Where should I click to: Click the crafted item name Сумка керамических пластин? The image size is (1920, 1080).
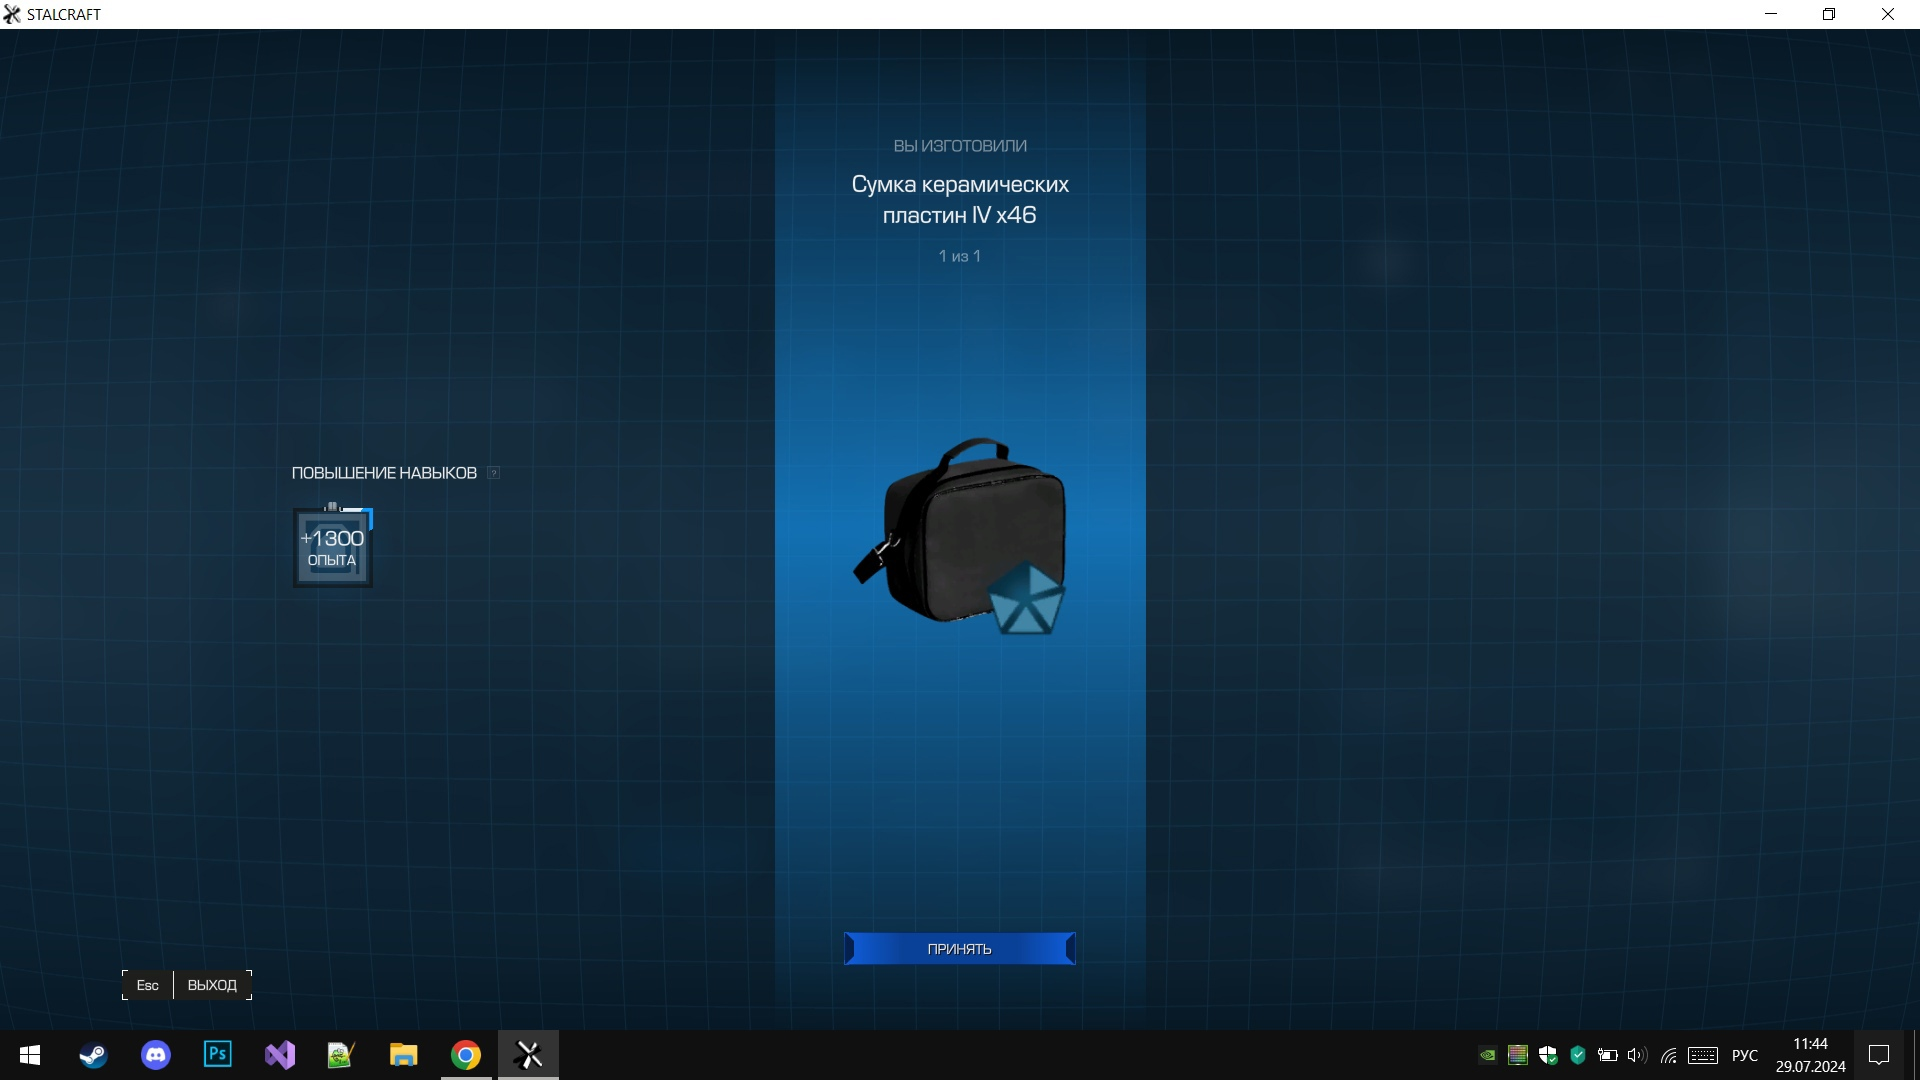(960, 199)
